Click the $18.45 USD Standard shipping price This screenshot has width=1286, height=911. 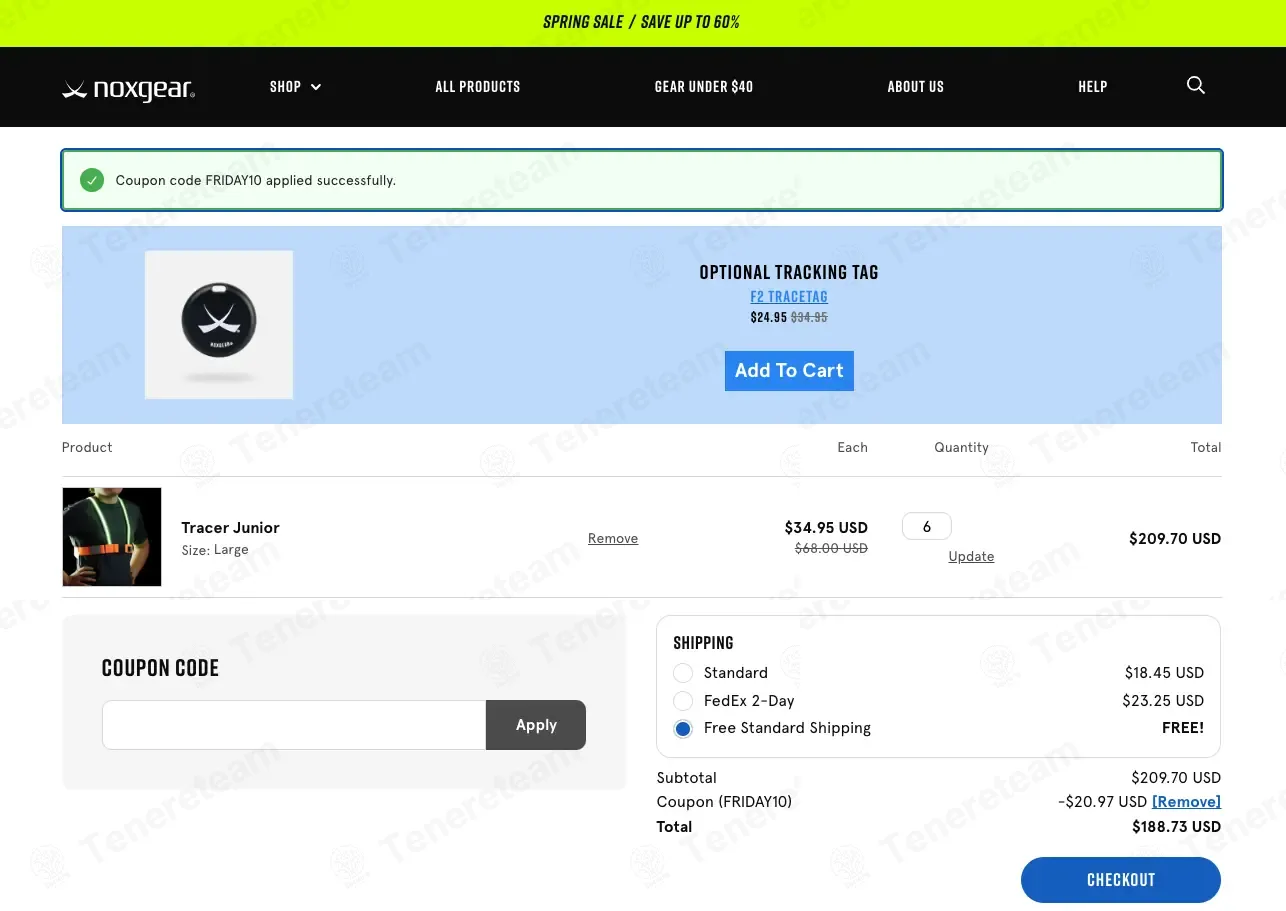(1164, 673)
